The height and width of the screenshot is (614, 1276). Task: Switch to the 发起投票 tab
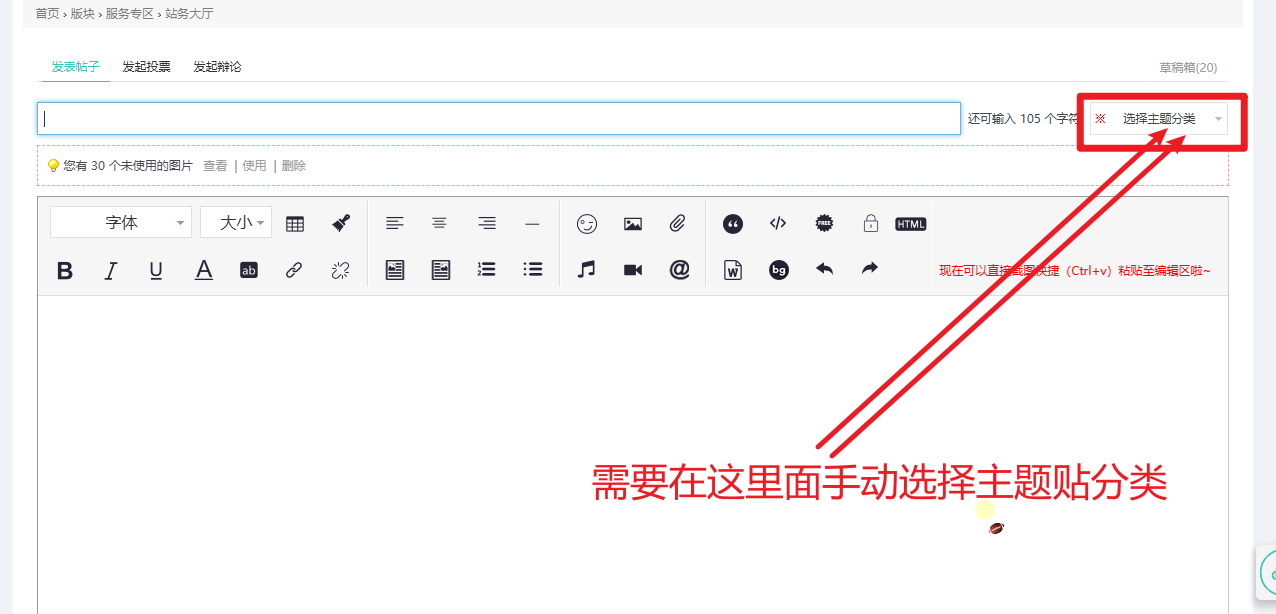(147, 67)
